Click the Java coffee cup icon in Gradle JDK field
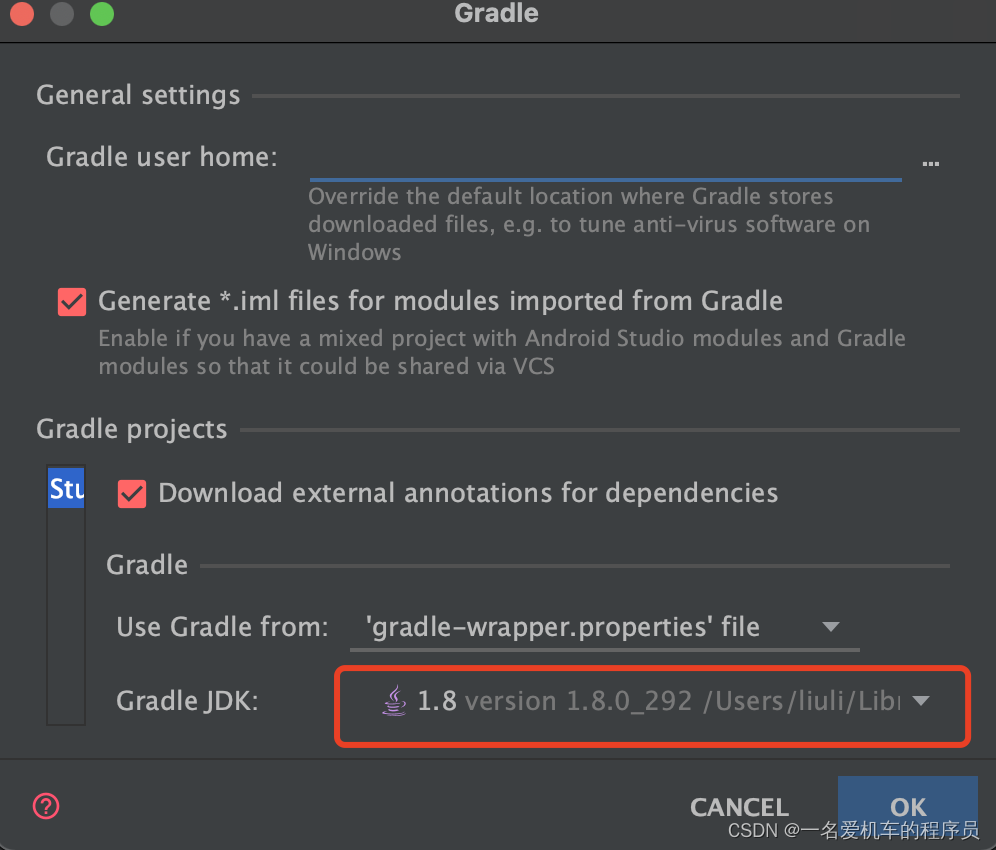996x850 pixels. click(x=394, y=700)
